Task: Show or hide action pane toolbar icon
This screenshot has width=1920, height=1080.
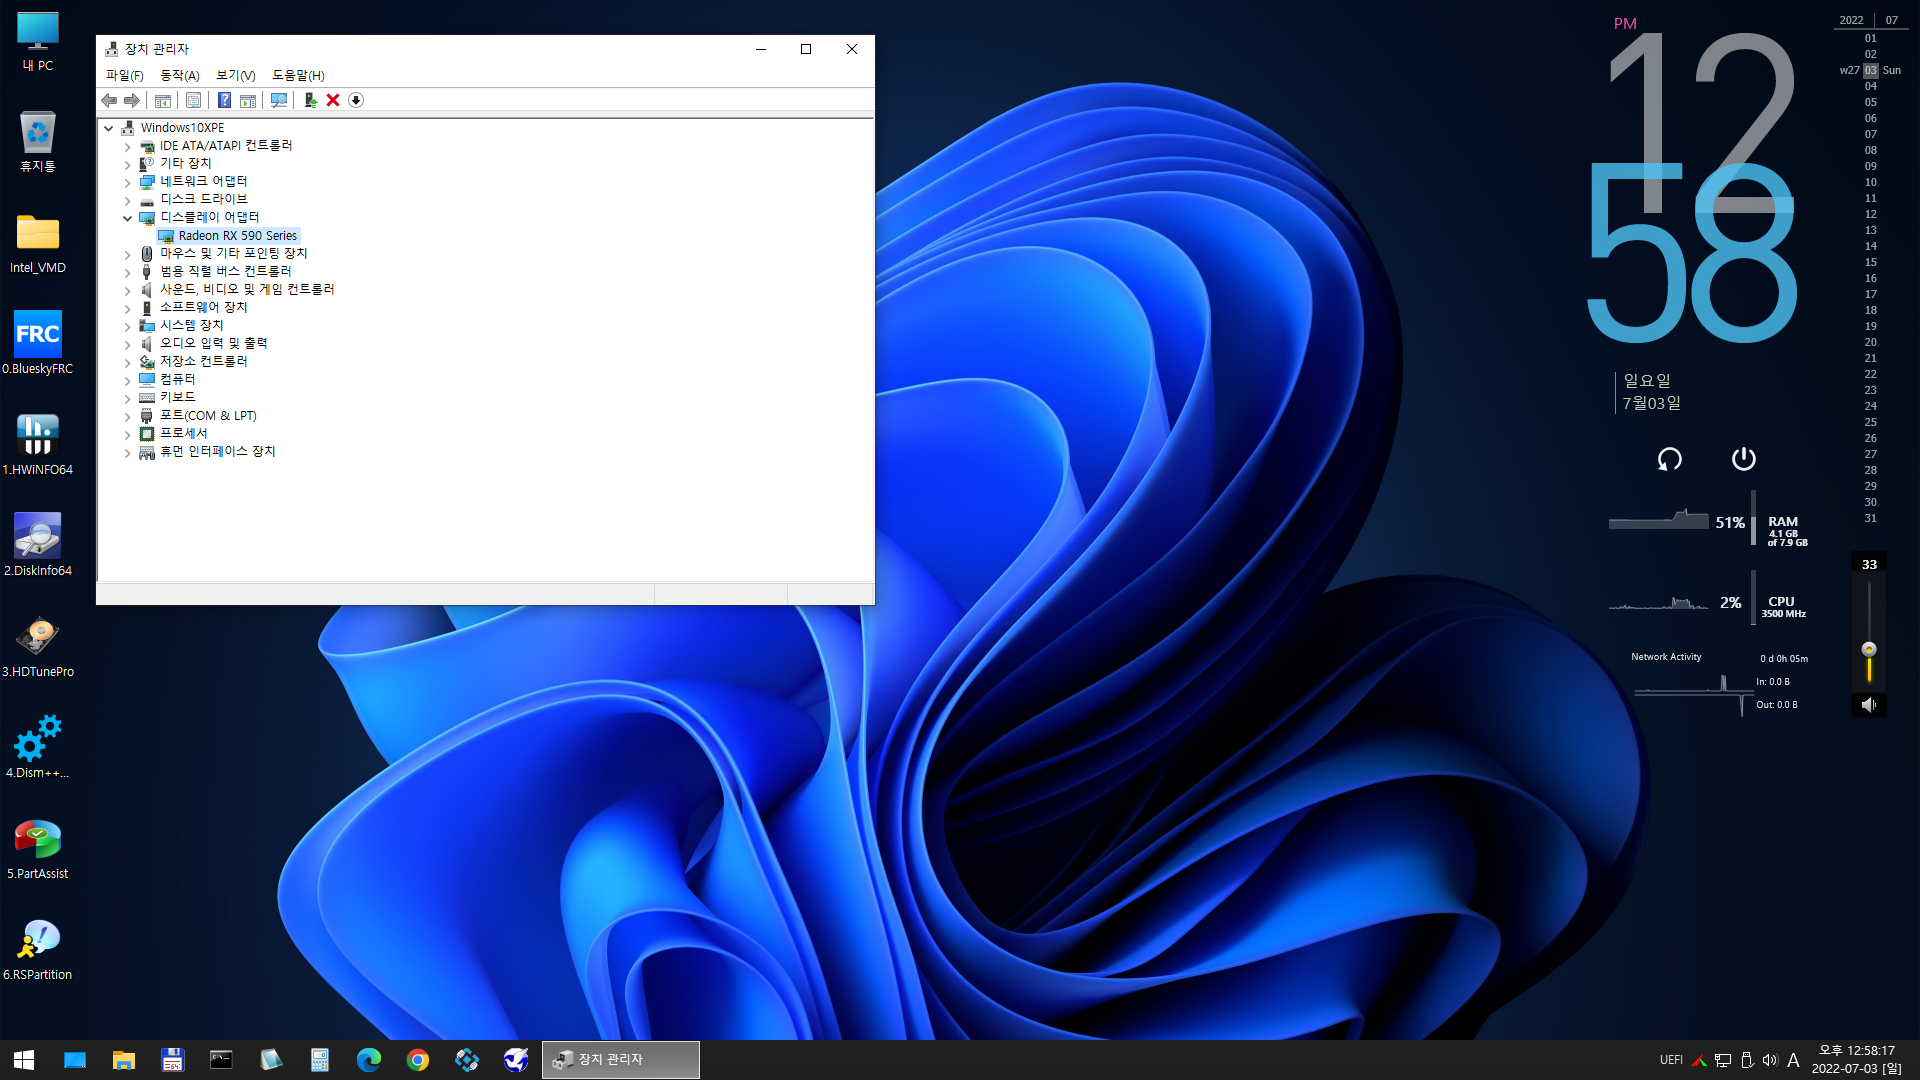Action: click(x=248, y=100)
